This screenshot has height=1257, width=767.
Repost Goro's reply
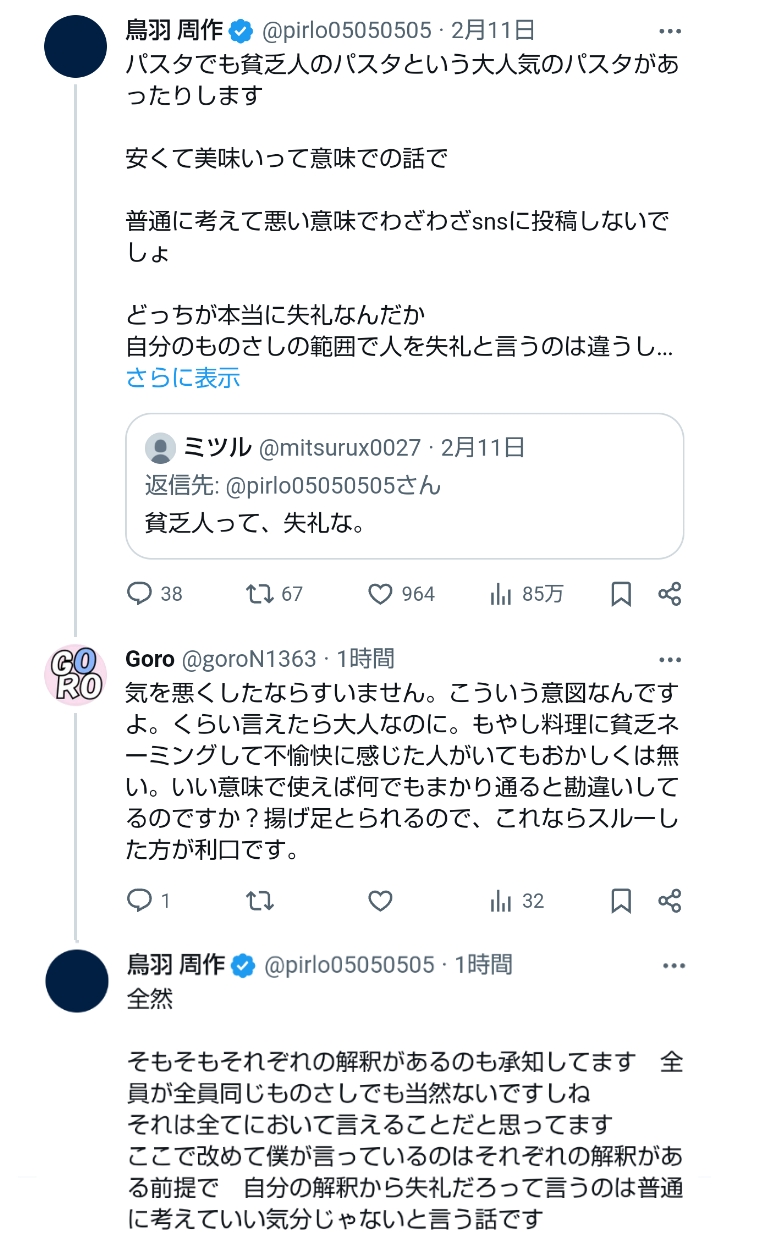(260, 901)
